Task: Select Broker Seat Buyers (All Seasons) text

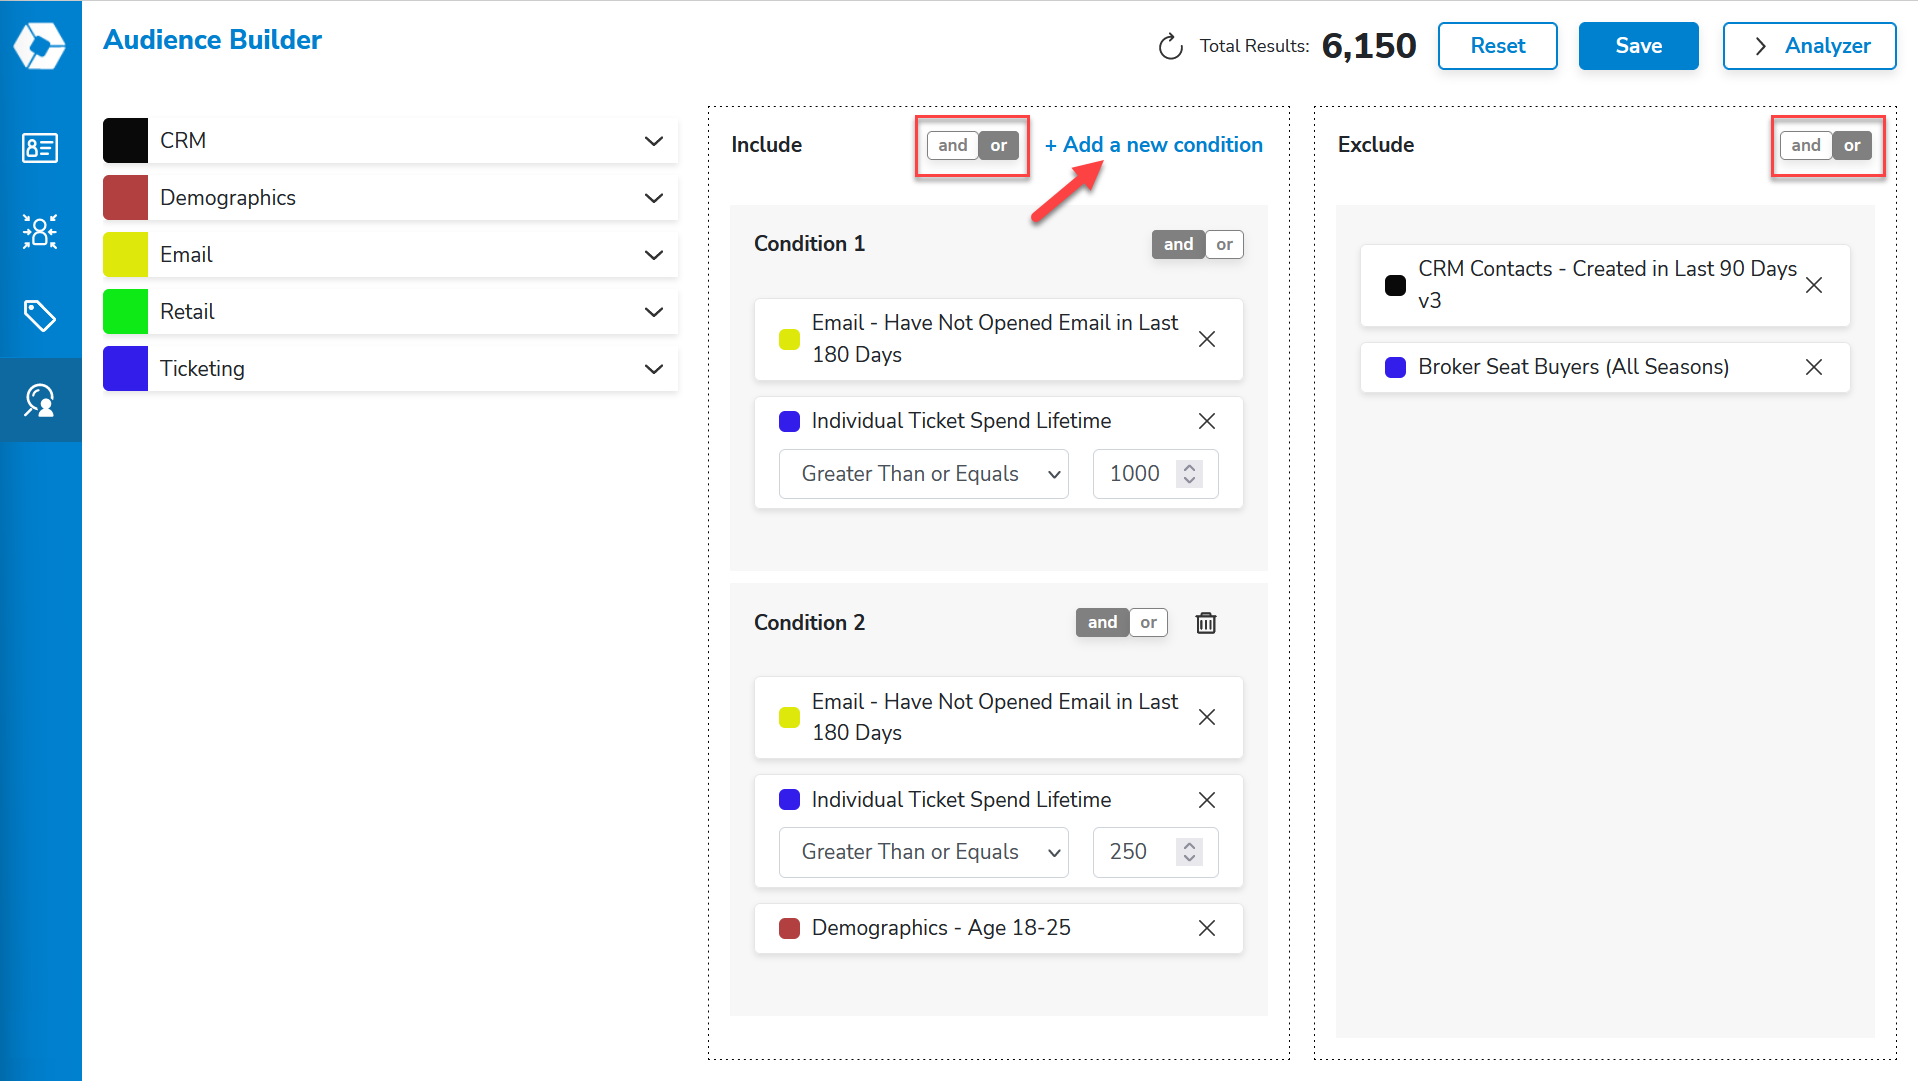Action: [x=1573, y=367]
